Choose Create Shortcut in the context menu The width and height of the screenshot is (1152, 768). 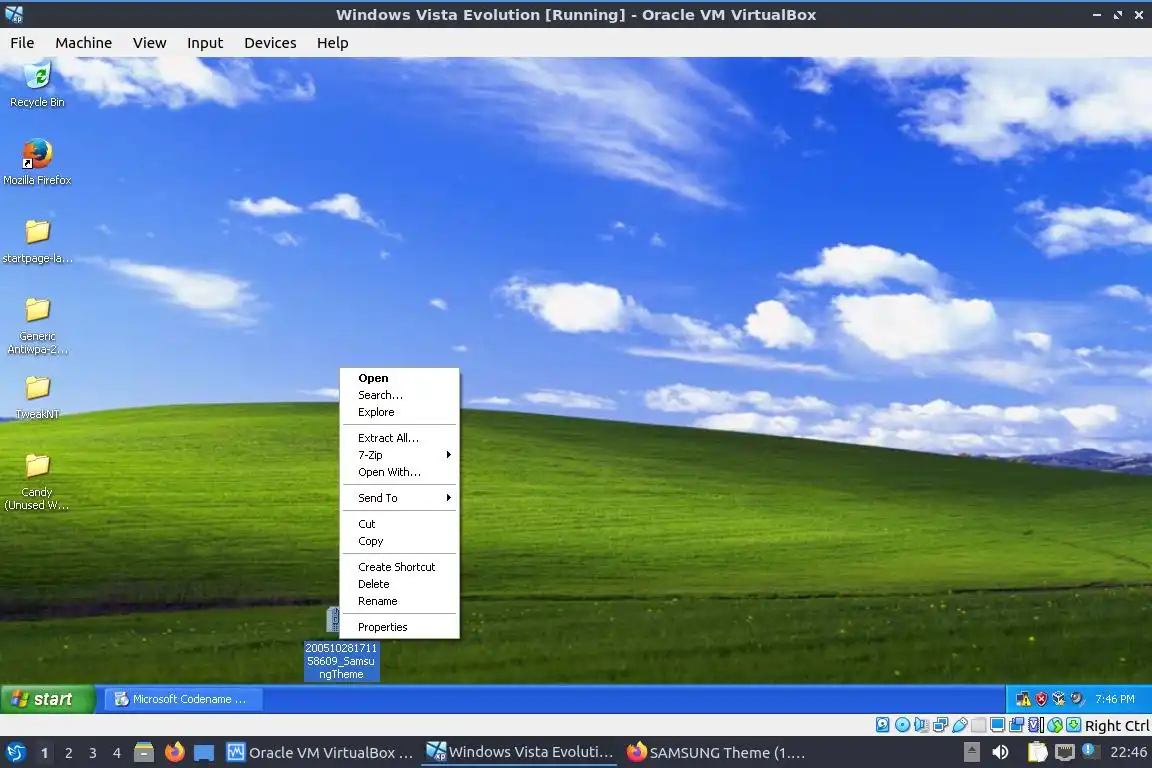[x=400, y=567]
